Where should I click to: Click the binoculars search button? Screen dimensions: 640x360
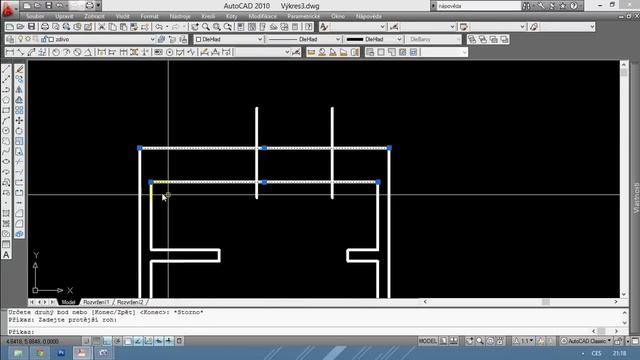coord(527,6)
